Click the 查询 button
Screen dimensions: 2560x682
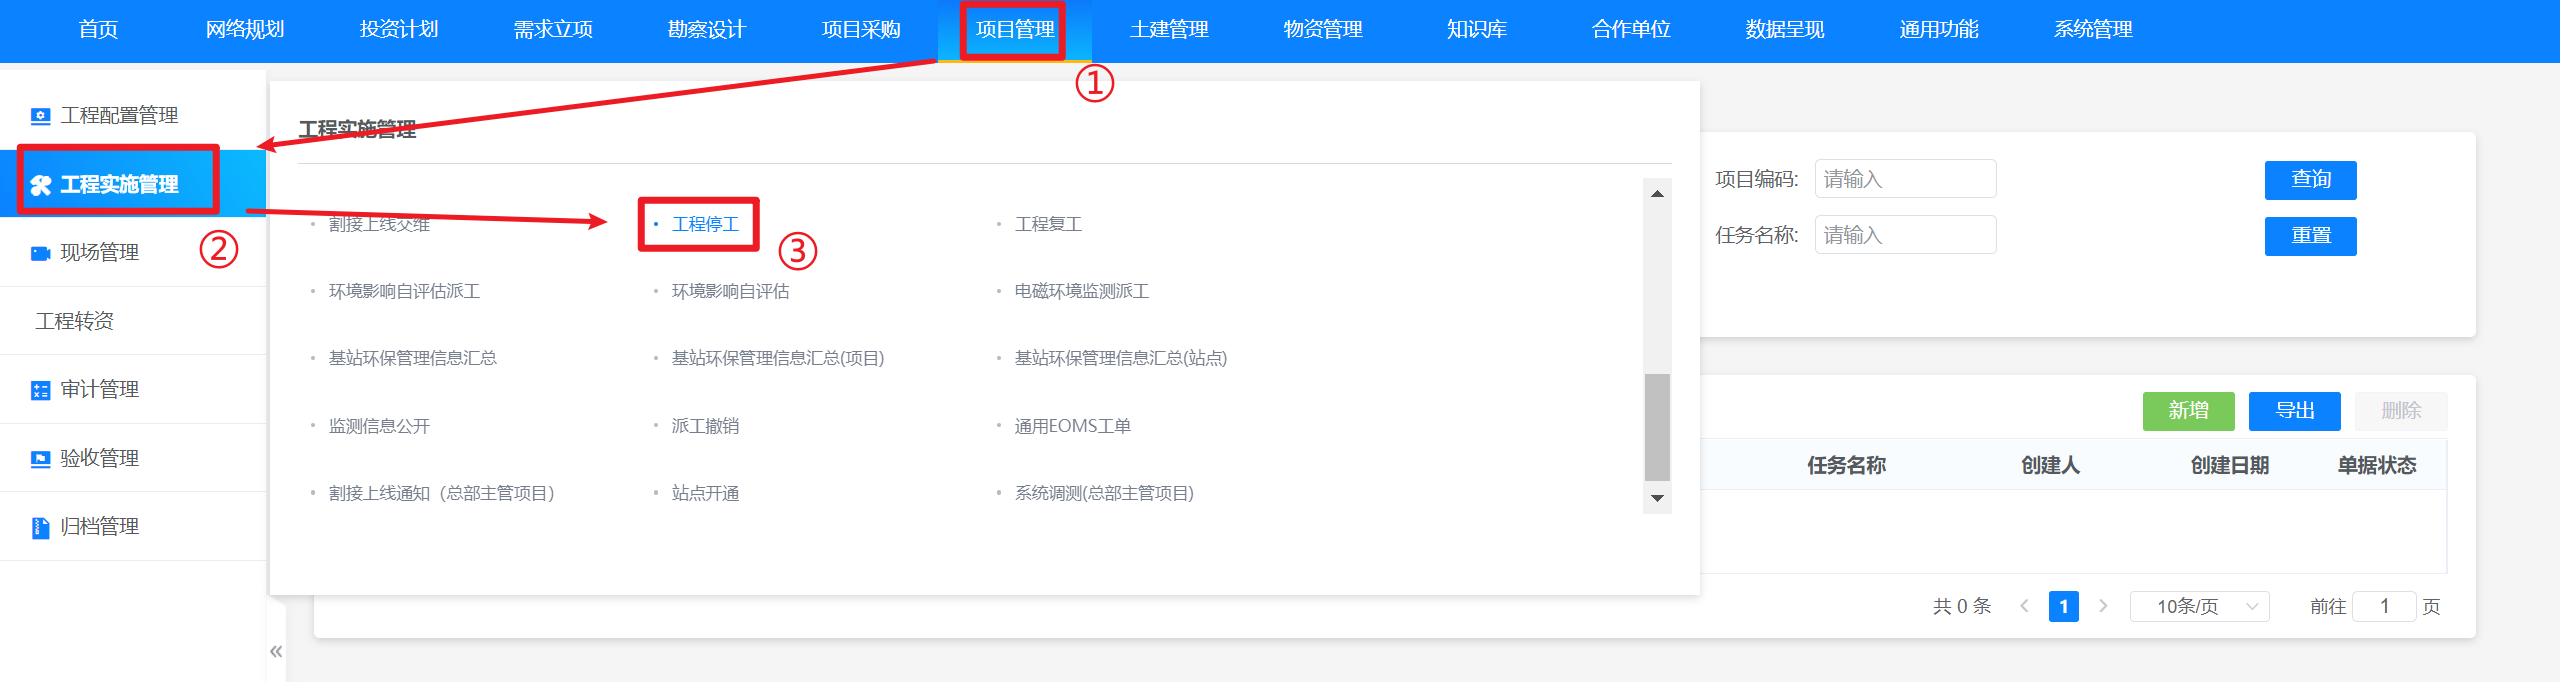point(2310,180)
